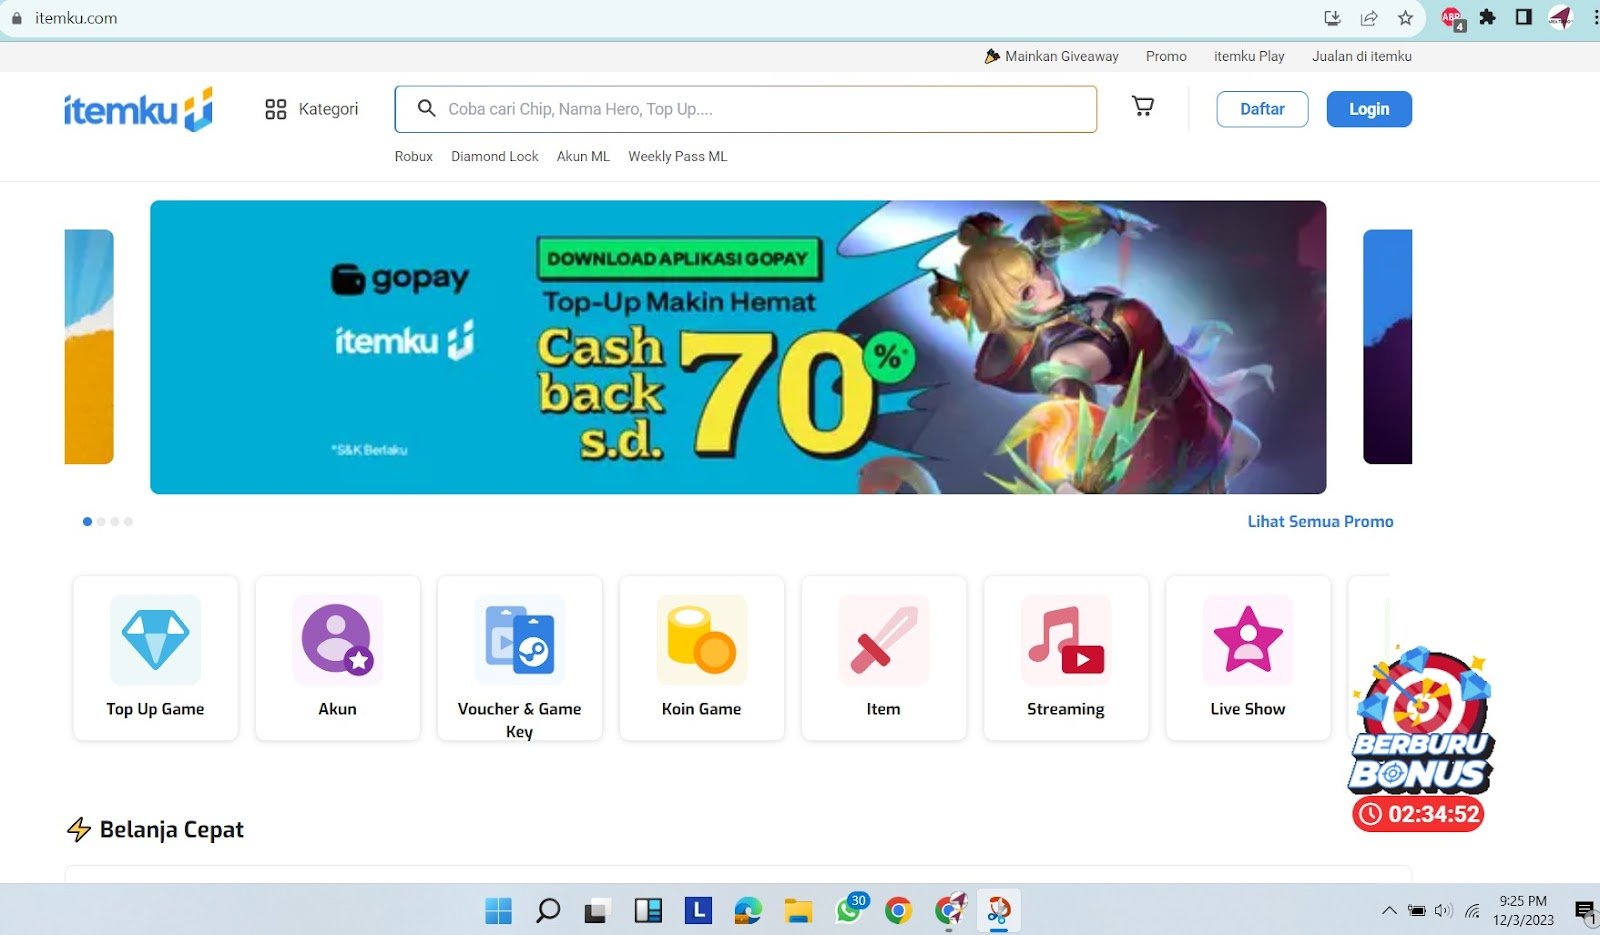Open the Top Up Game category
The height and width of the screenshot is (935, 1600).
click(155, 658)
